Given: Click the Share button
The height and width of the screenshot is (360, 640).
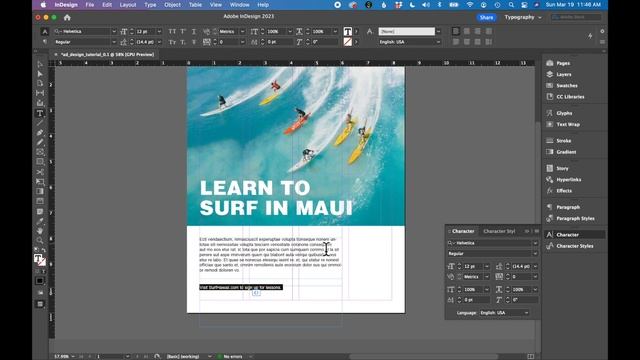Looking at the screenshot, I should (x=487, y=17).
